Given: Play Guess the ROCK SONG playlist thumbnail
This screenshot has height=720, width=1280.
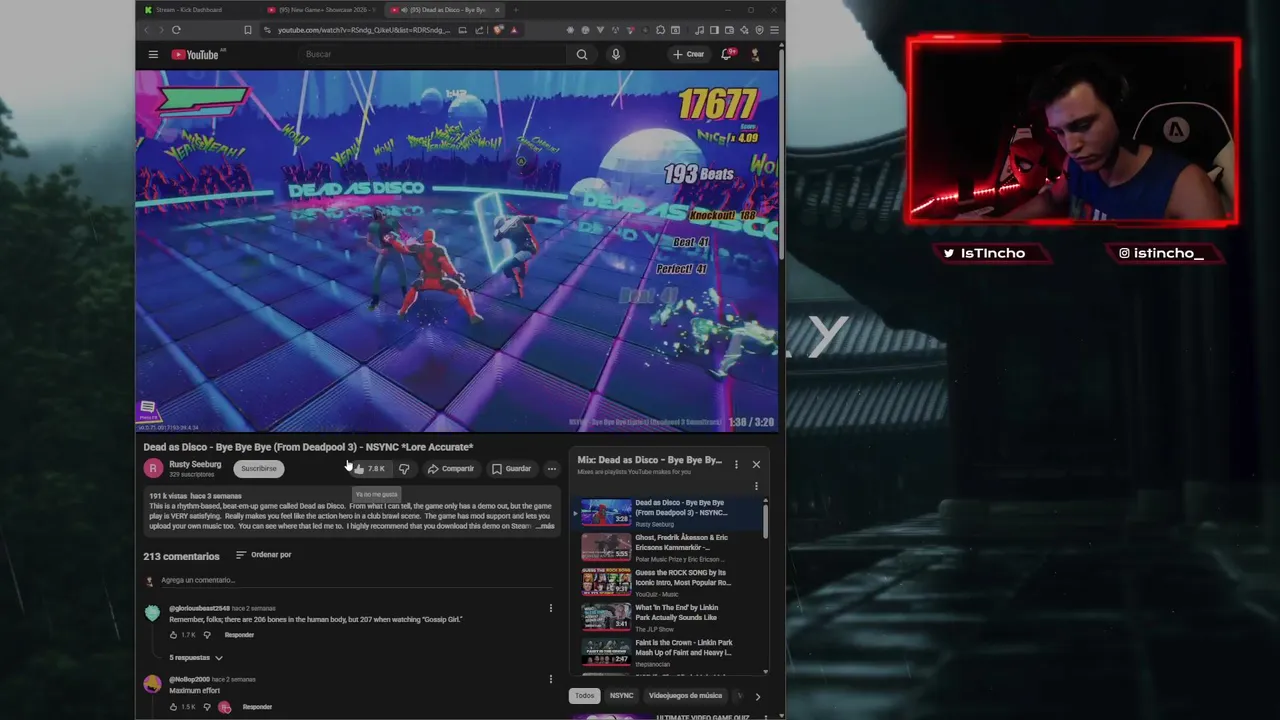Looking at the screenshot, I should point(606,583).
